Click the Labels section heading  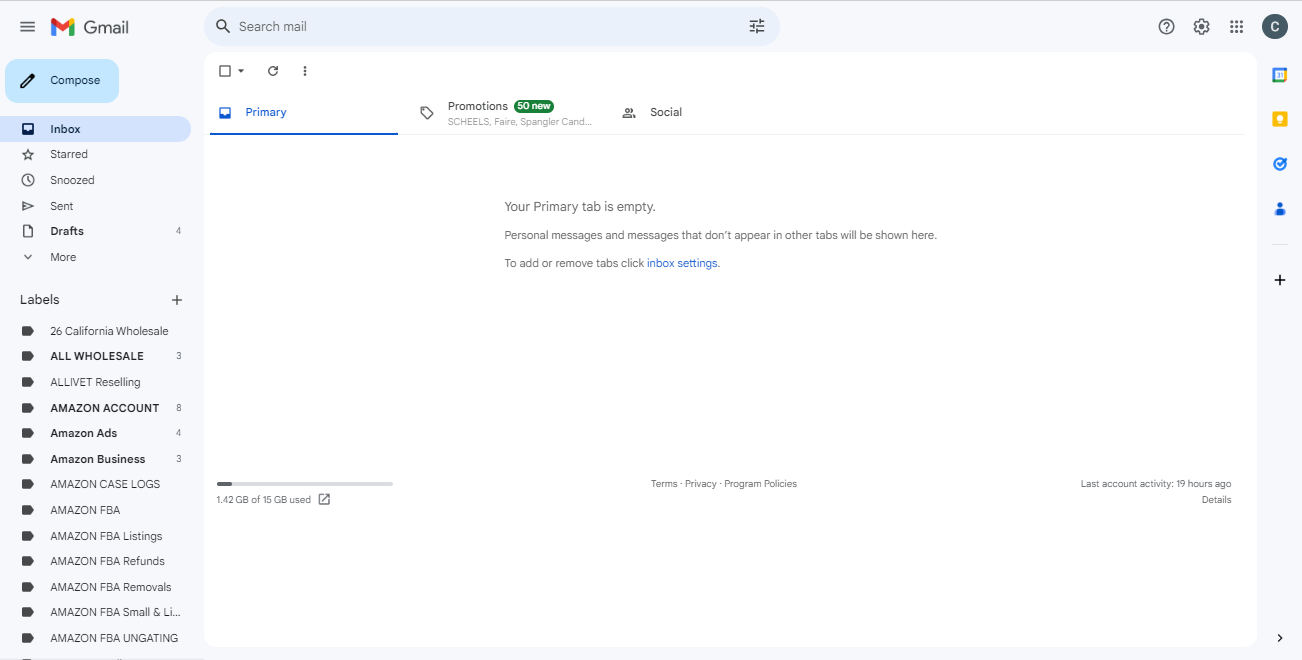click(40, 300)
